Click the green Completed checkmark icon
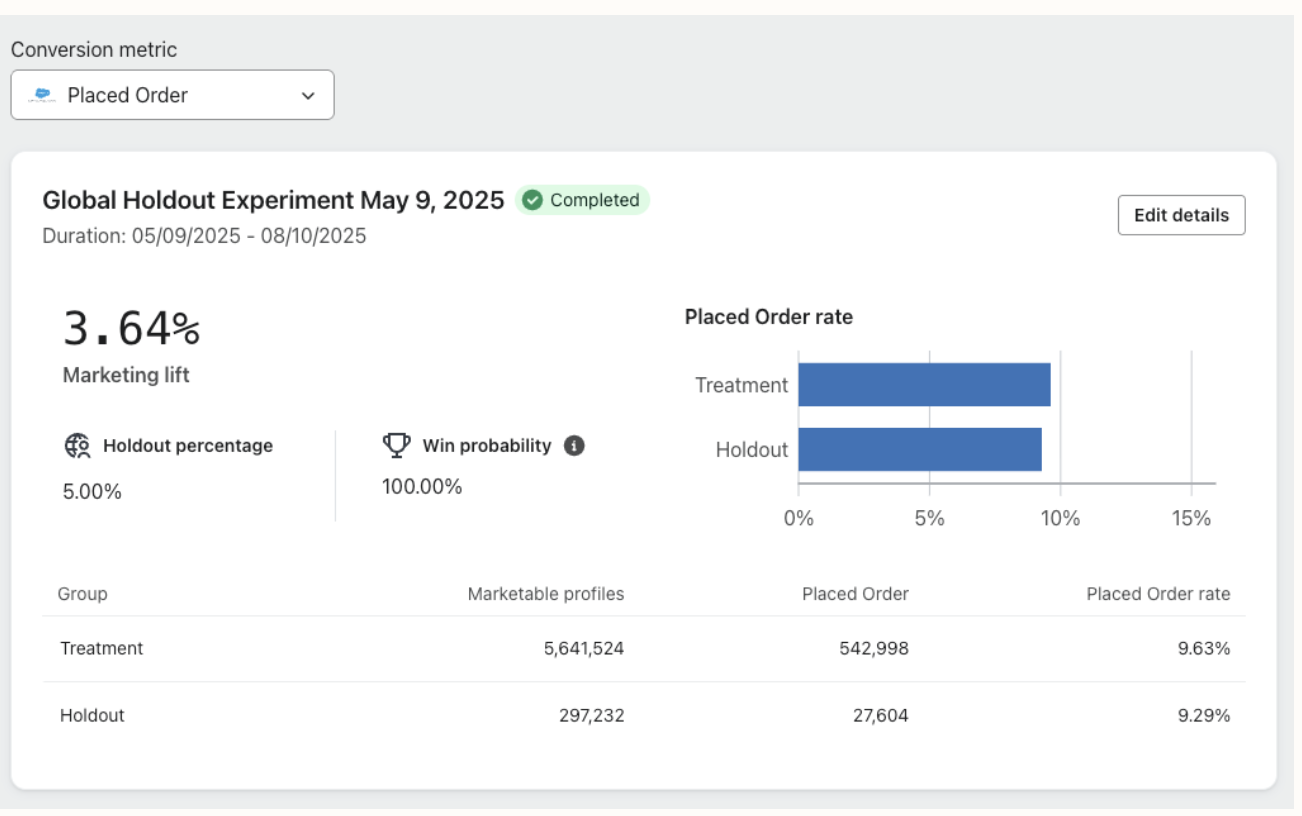Image resolution: width=1302 pixels, height=816 pixels. 533,200
